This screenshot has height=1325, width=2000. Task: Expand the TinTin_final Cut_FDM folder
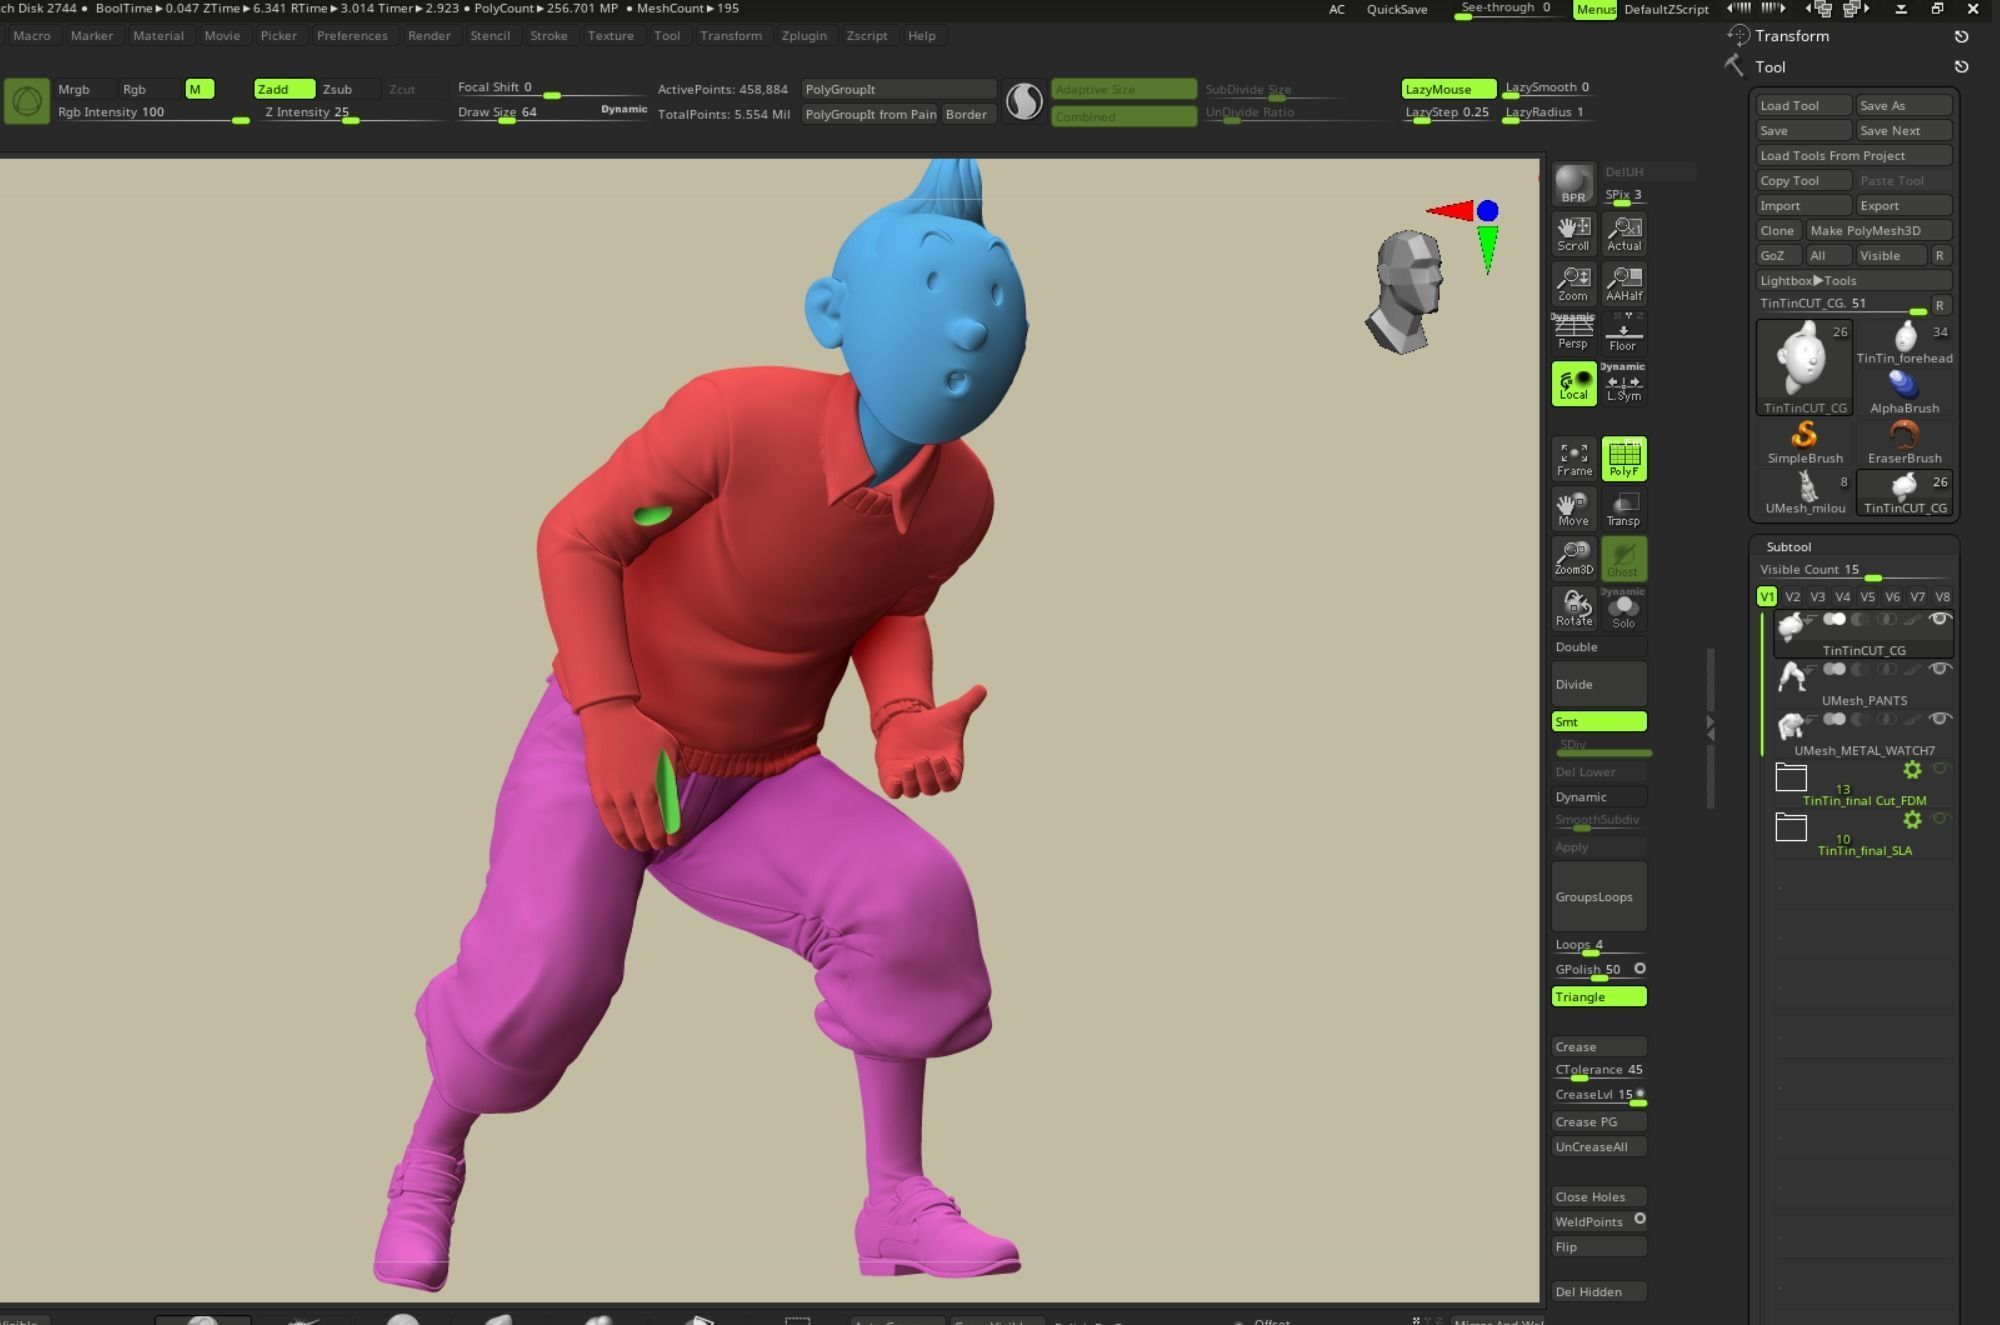tap(1791, 777)
